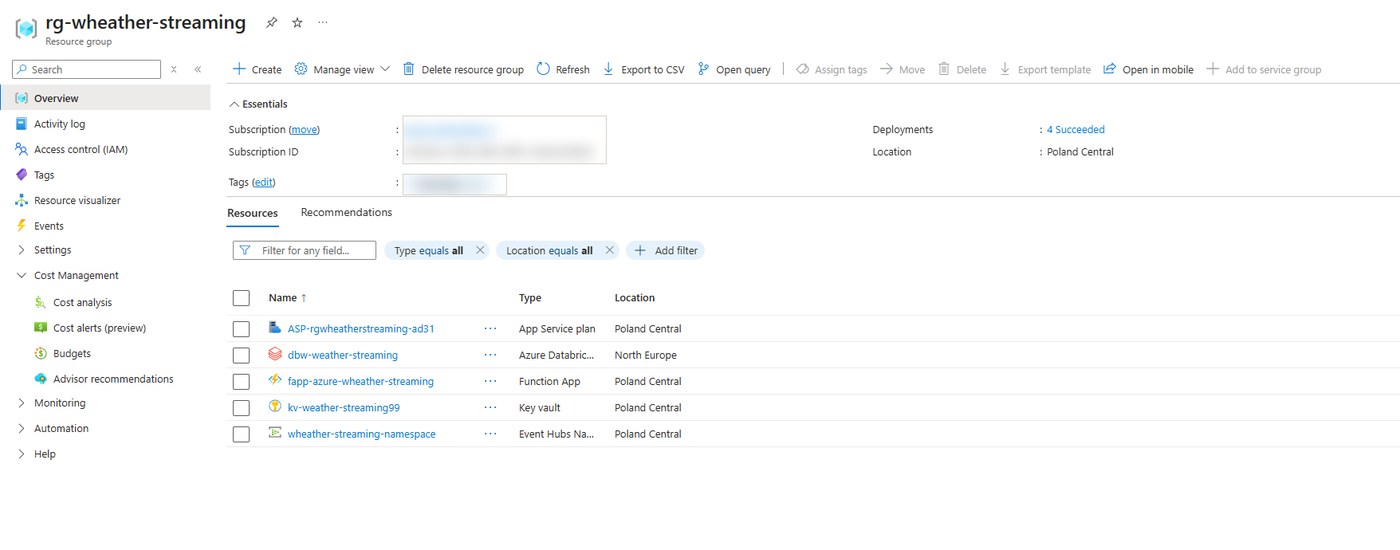
Task: Click Open query
Action: 734,70
